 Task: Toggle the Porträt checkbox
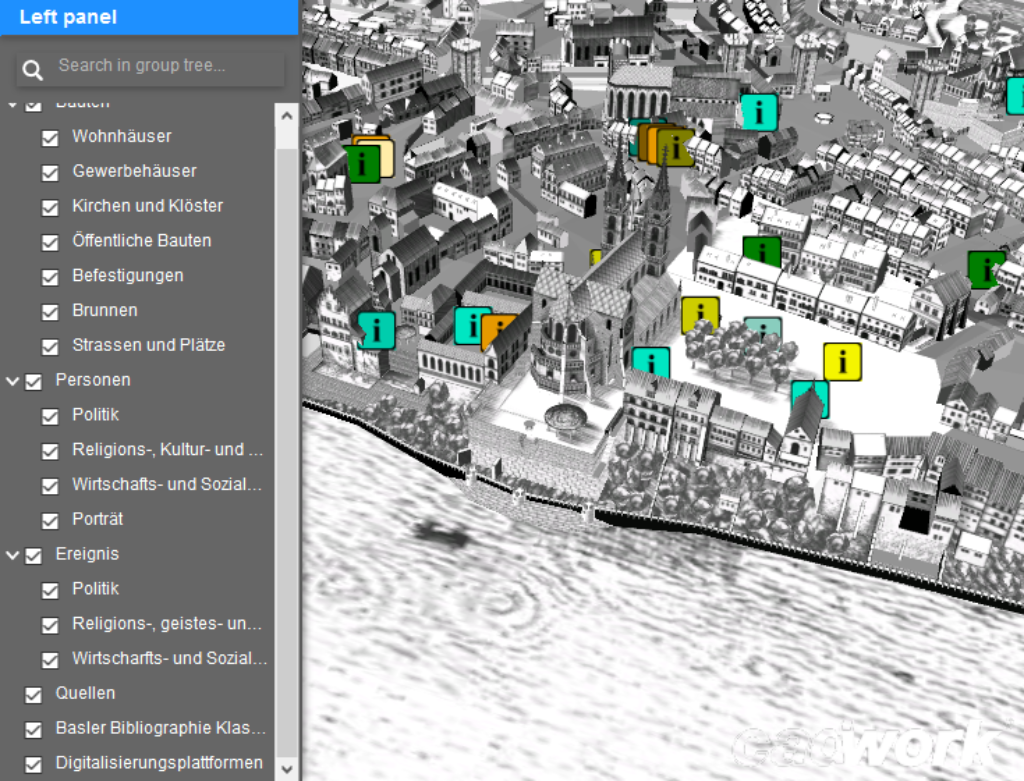click(50, 520)
